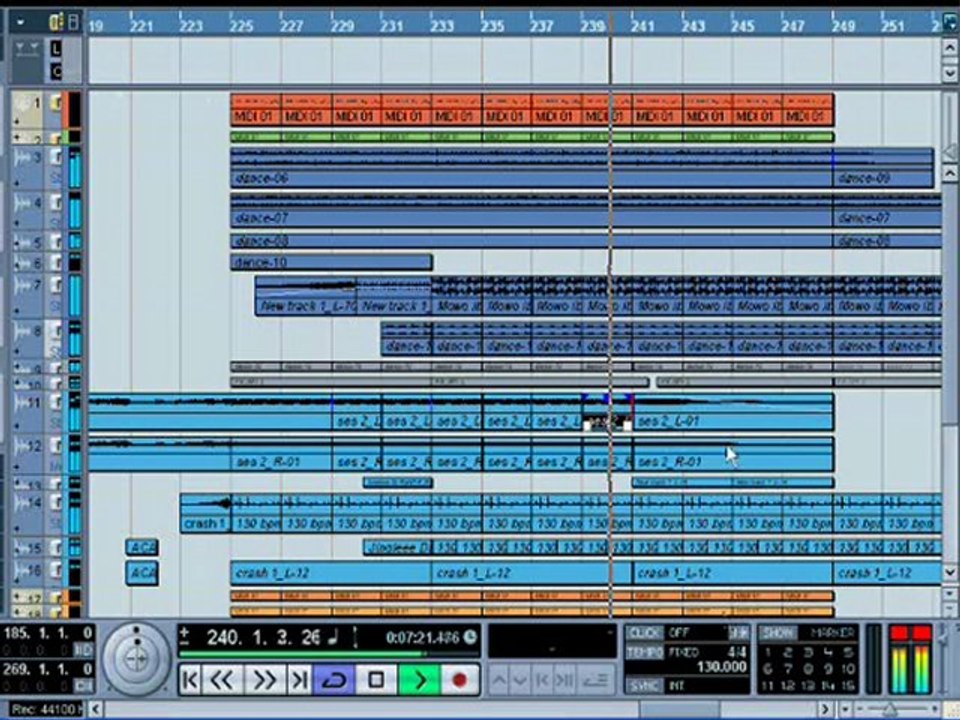Jump to marker 15 in the marker panel
This screenshot has height=720, width=960.
[x=847, y=686]
